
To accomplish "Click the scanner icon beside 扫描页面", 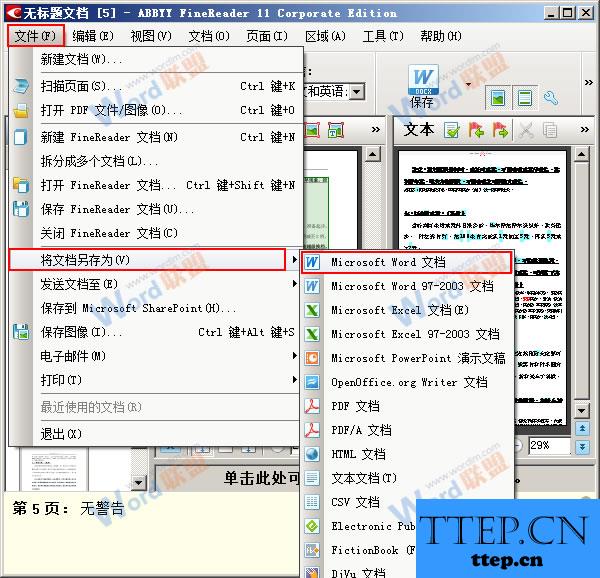I will click(21, 86).
